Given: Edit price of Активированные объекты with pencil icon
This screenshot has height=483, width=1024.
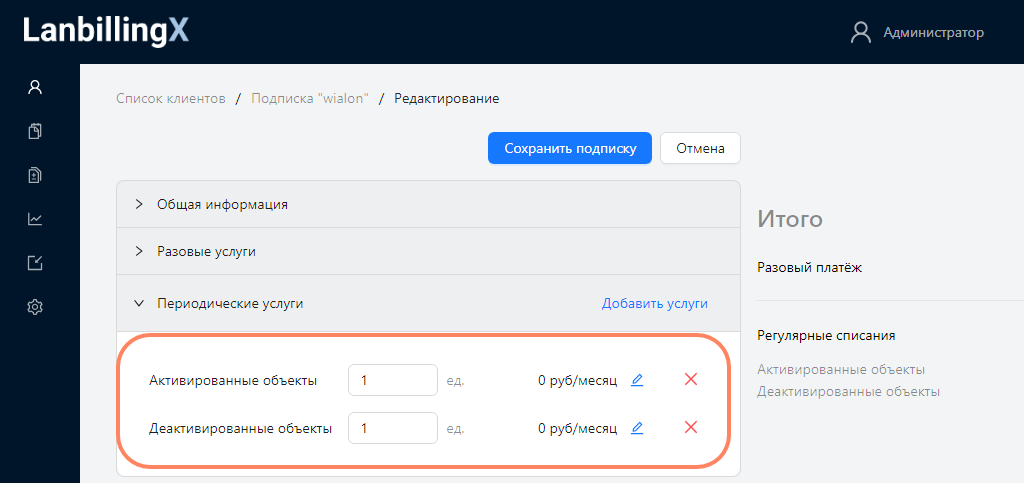Looking at the screenshot, I should [637, 380].
